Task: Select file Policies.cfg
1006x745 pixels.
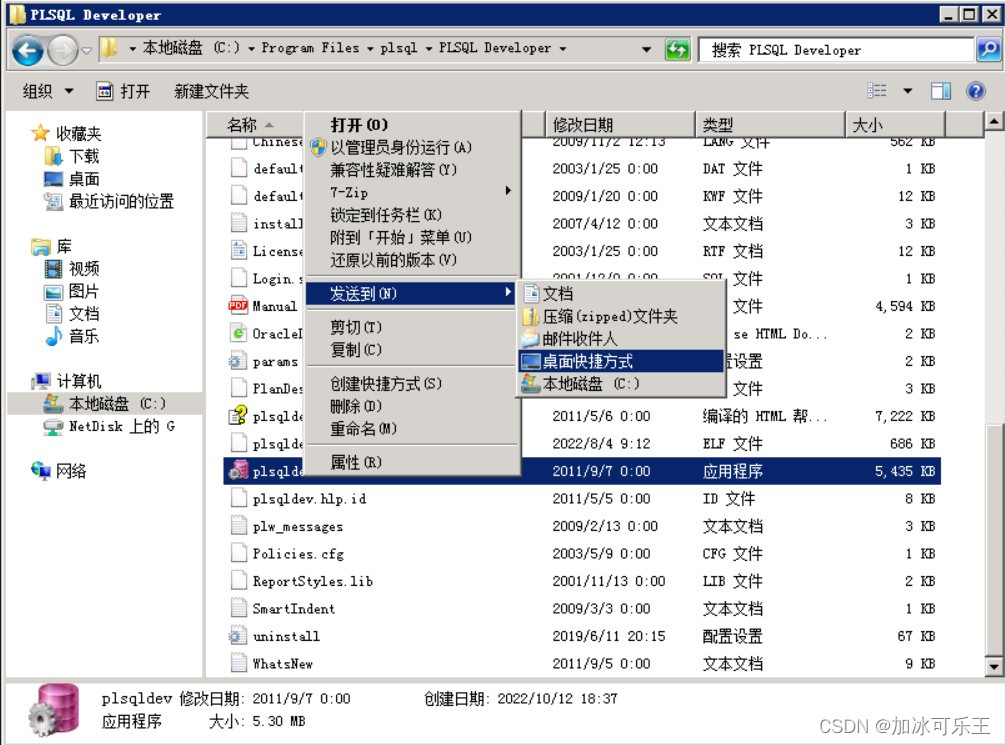Action: [x=298, y=553]
